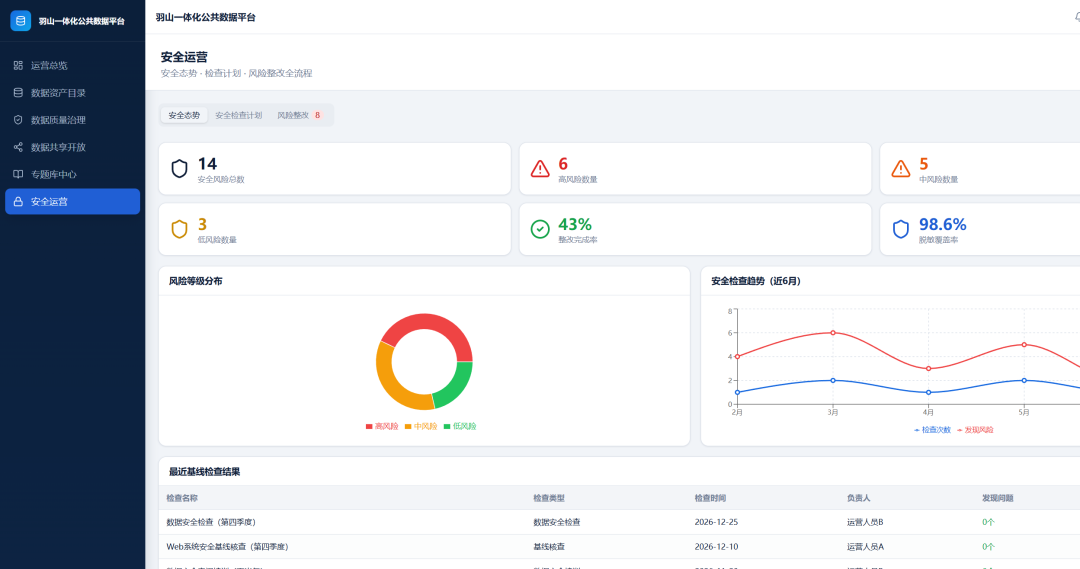Click the blue shield 脱敏覆盖率 icon
Image resolution: width=1080 pixels, height=569 pixels.
click(901, 229)
